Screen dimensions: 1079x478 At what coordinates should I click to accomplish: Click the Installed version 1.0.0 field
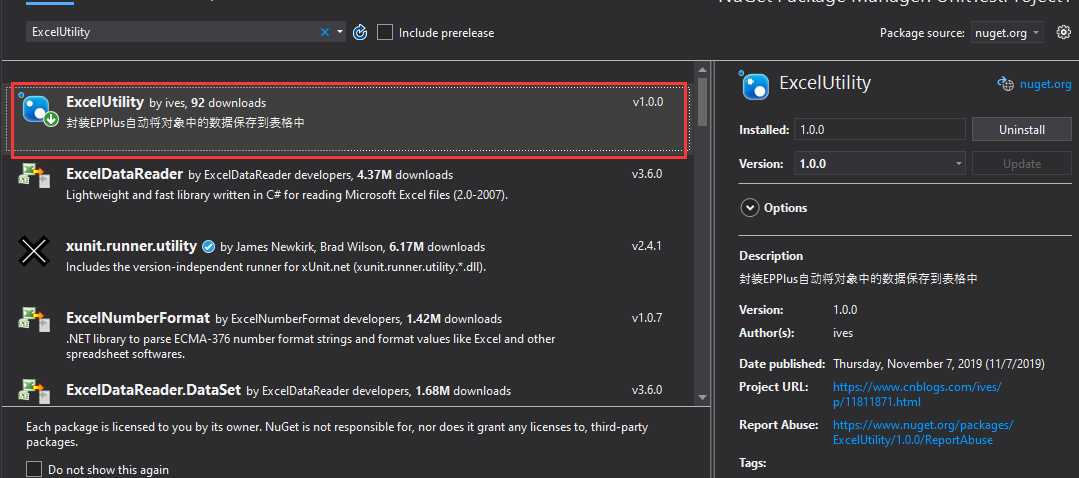tap(879, 129)
